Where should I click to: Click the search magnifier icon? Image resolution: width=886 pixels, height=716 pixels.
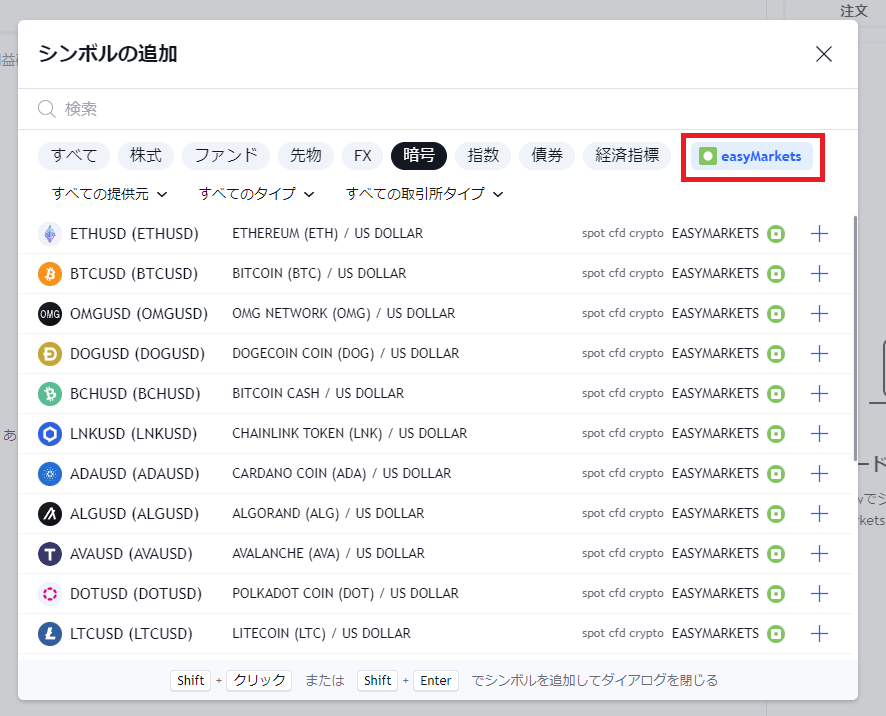(x=47, y=109)
